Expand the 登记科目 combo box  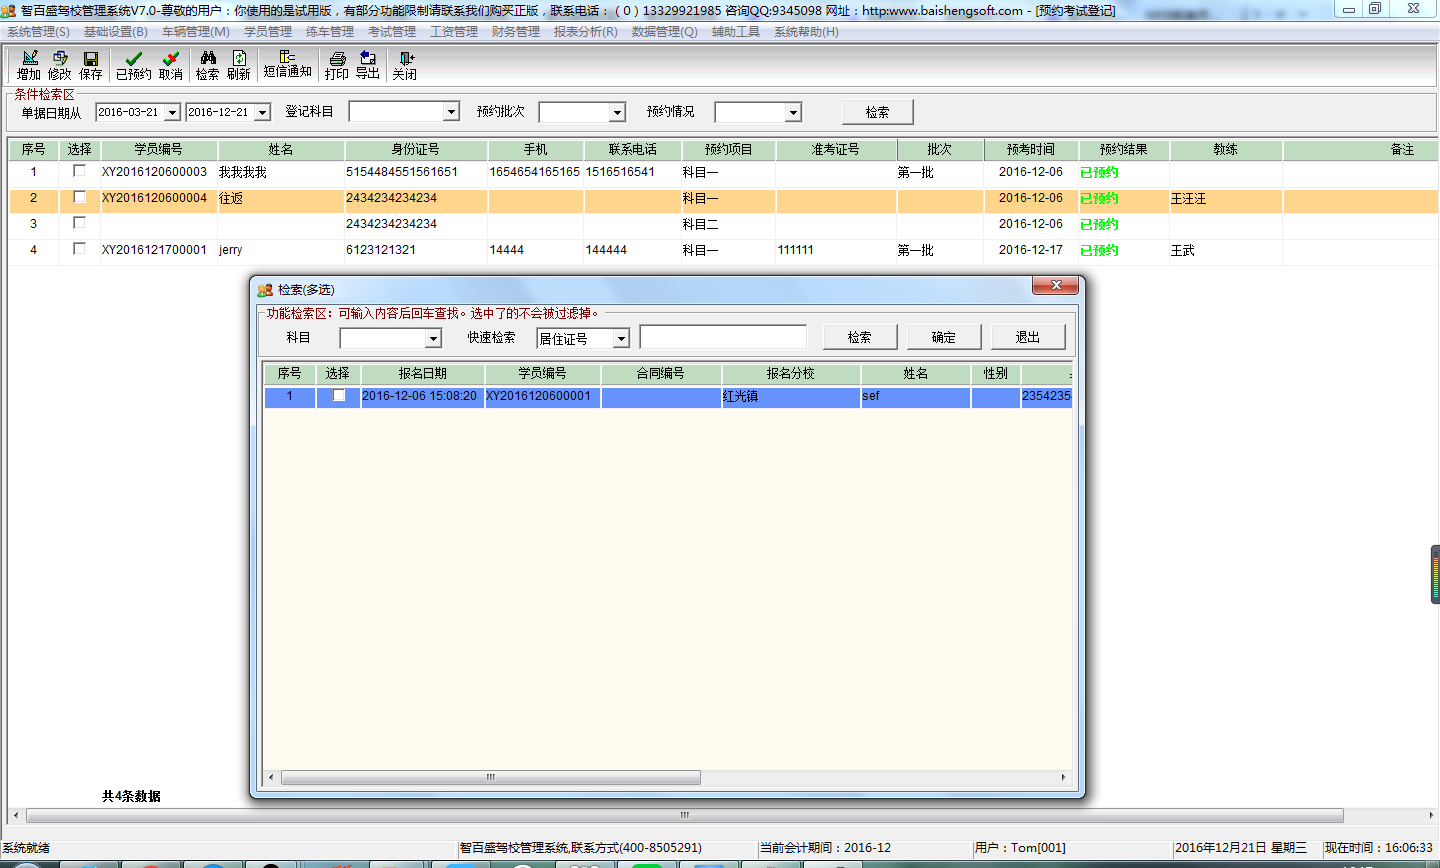(x=451, y=112)
